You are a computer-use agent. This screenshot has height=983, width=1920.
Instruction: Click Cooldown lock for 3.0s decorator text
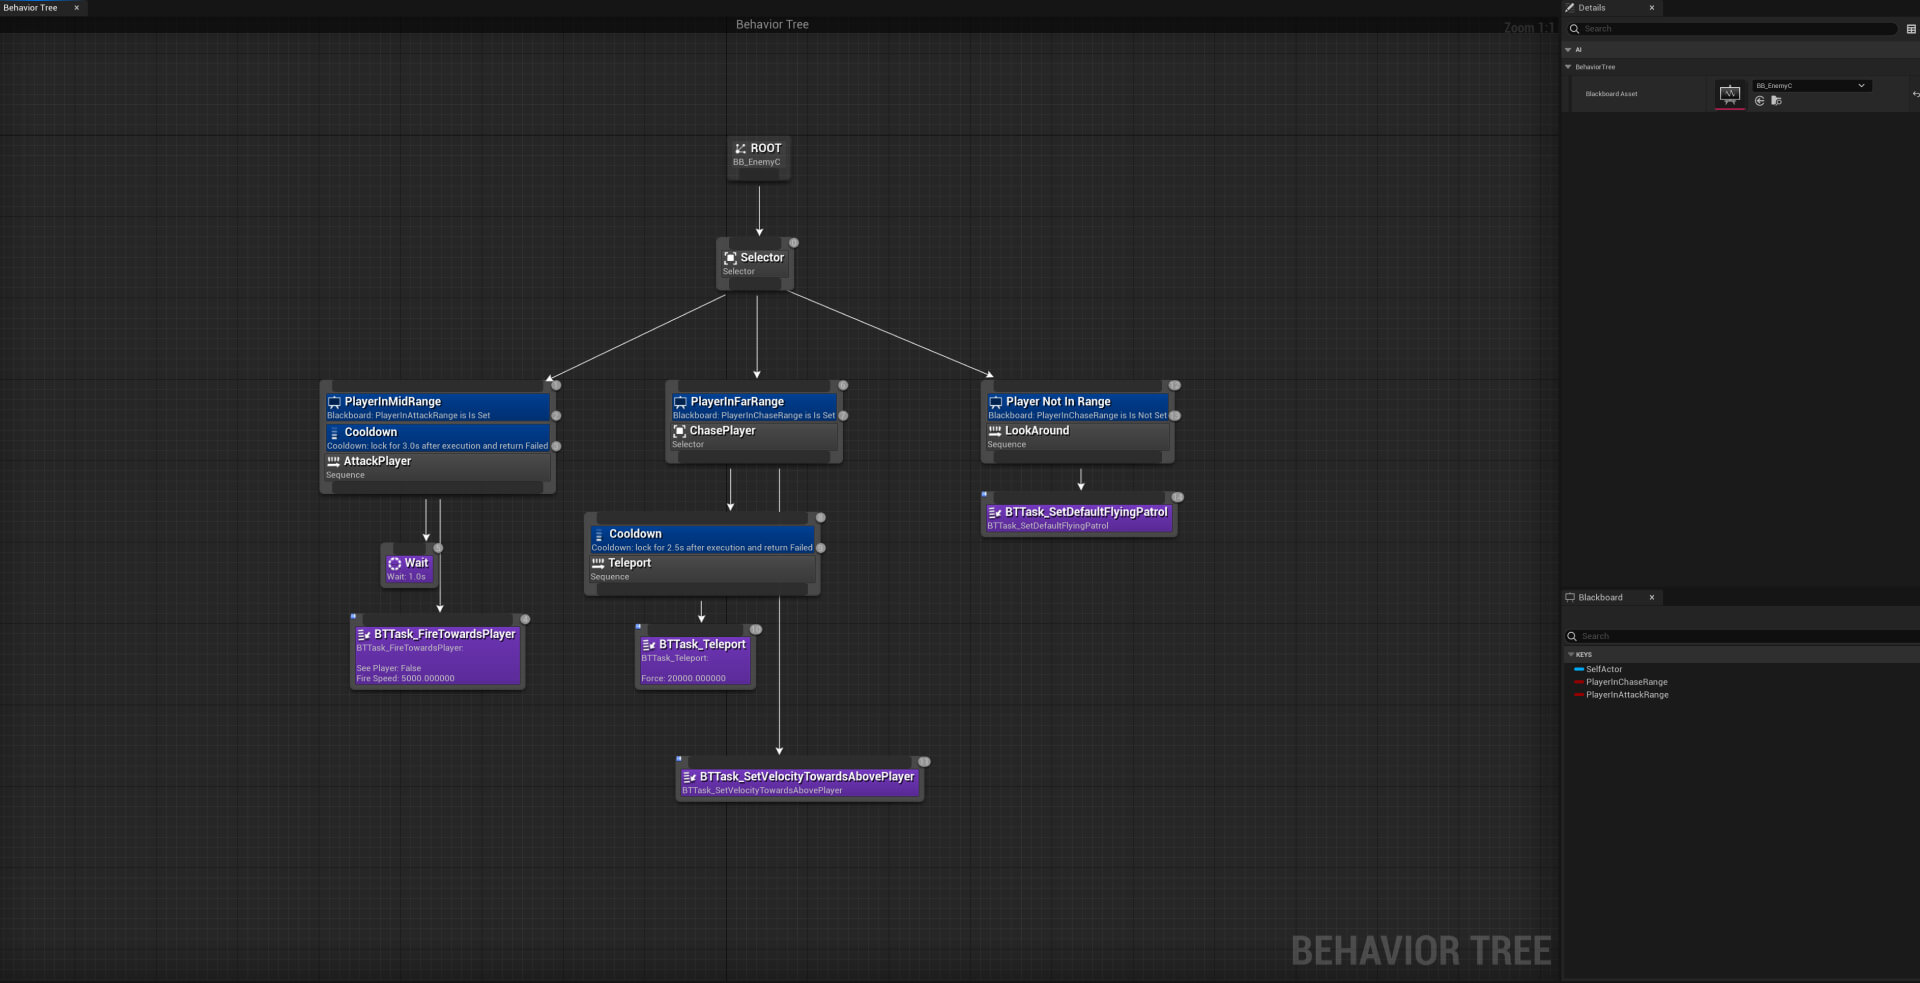tap(438, 446)
